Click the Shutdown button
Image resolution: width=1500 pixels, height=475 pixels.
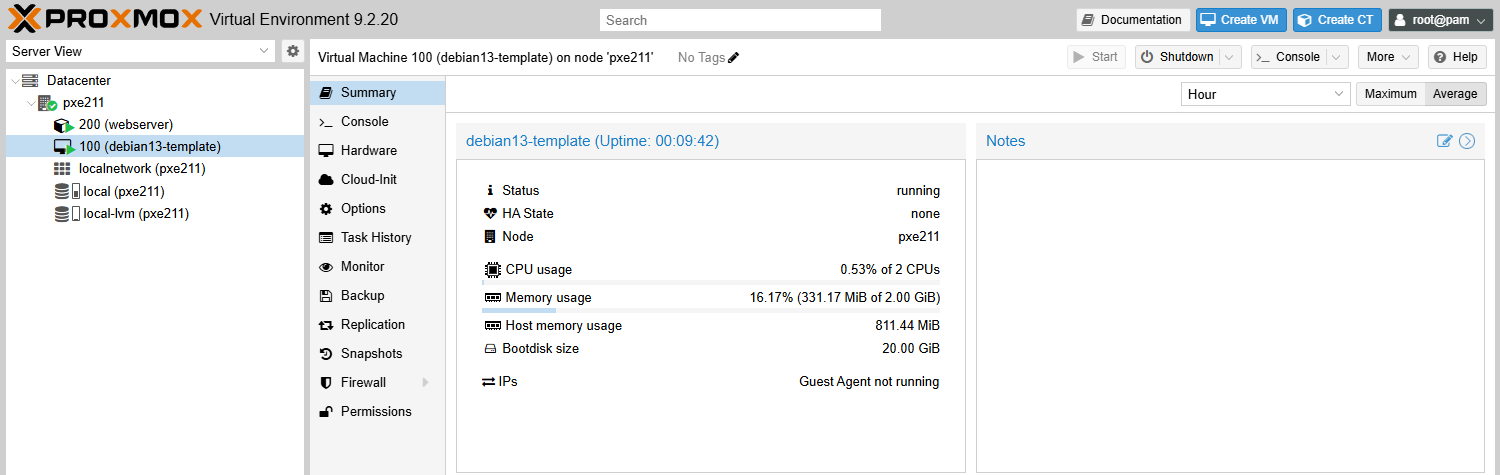point(1178,57)
